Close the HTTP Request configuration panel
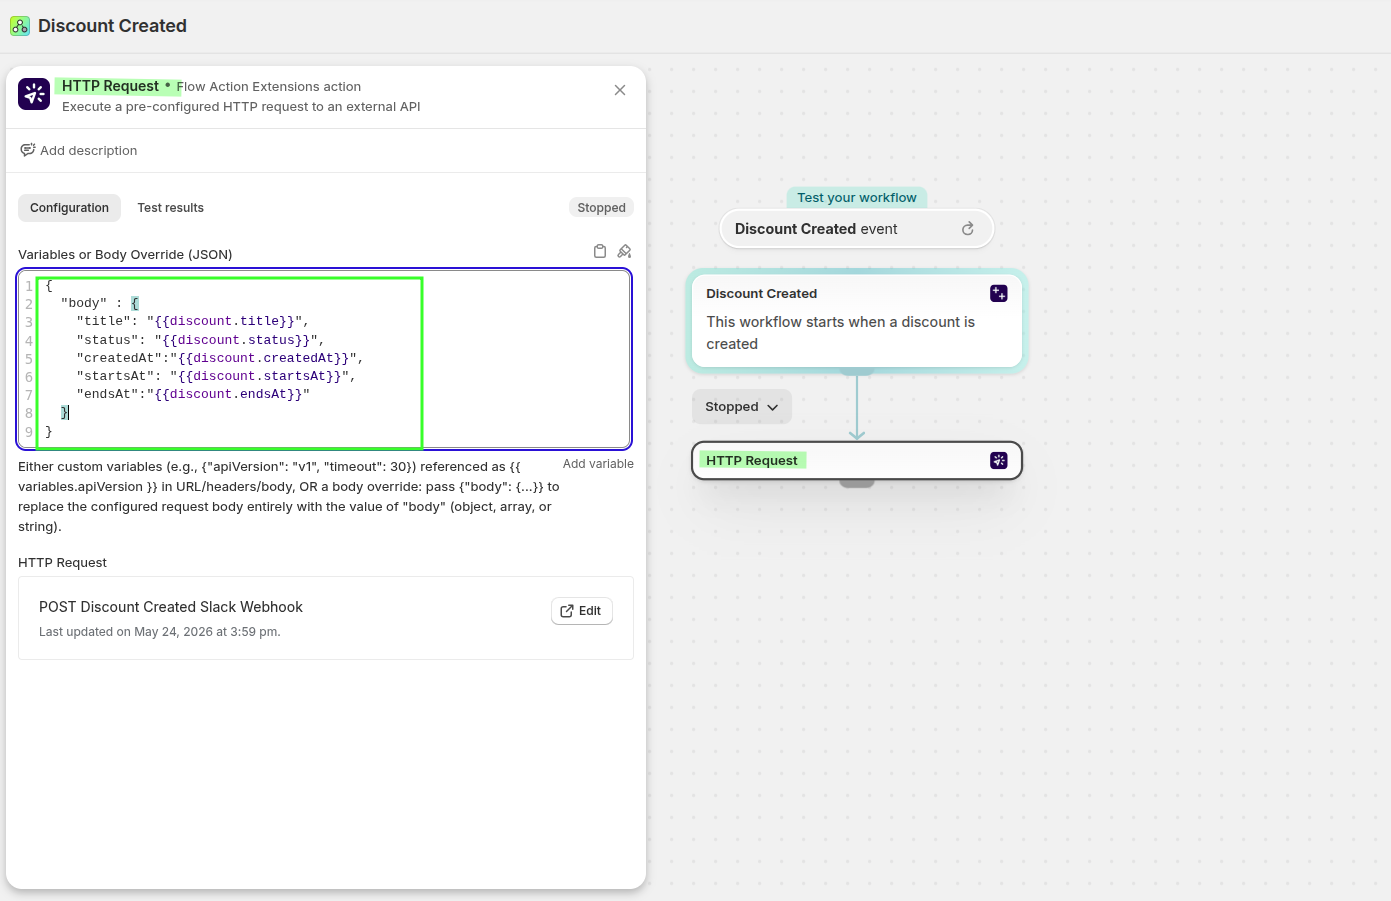Image resolution: width=1391 pixels, height=901 pixels. coord(620,90)
